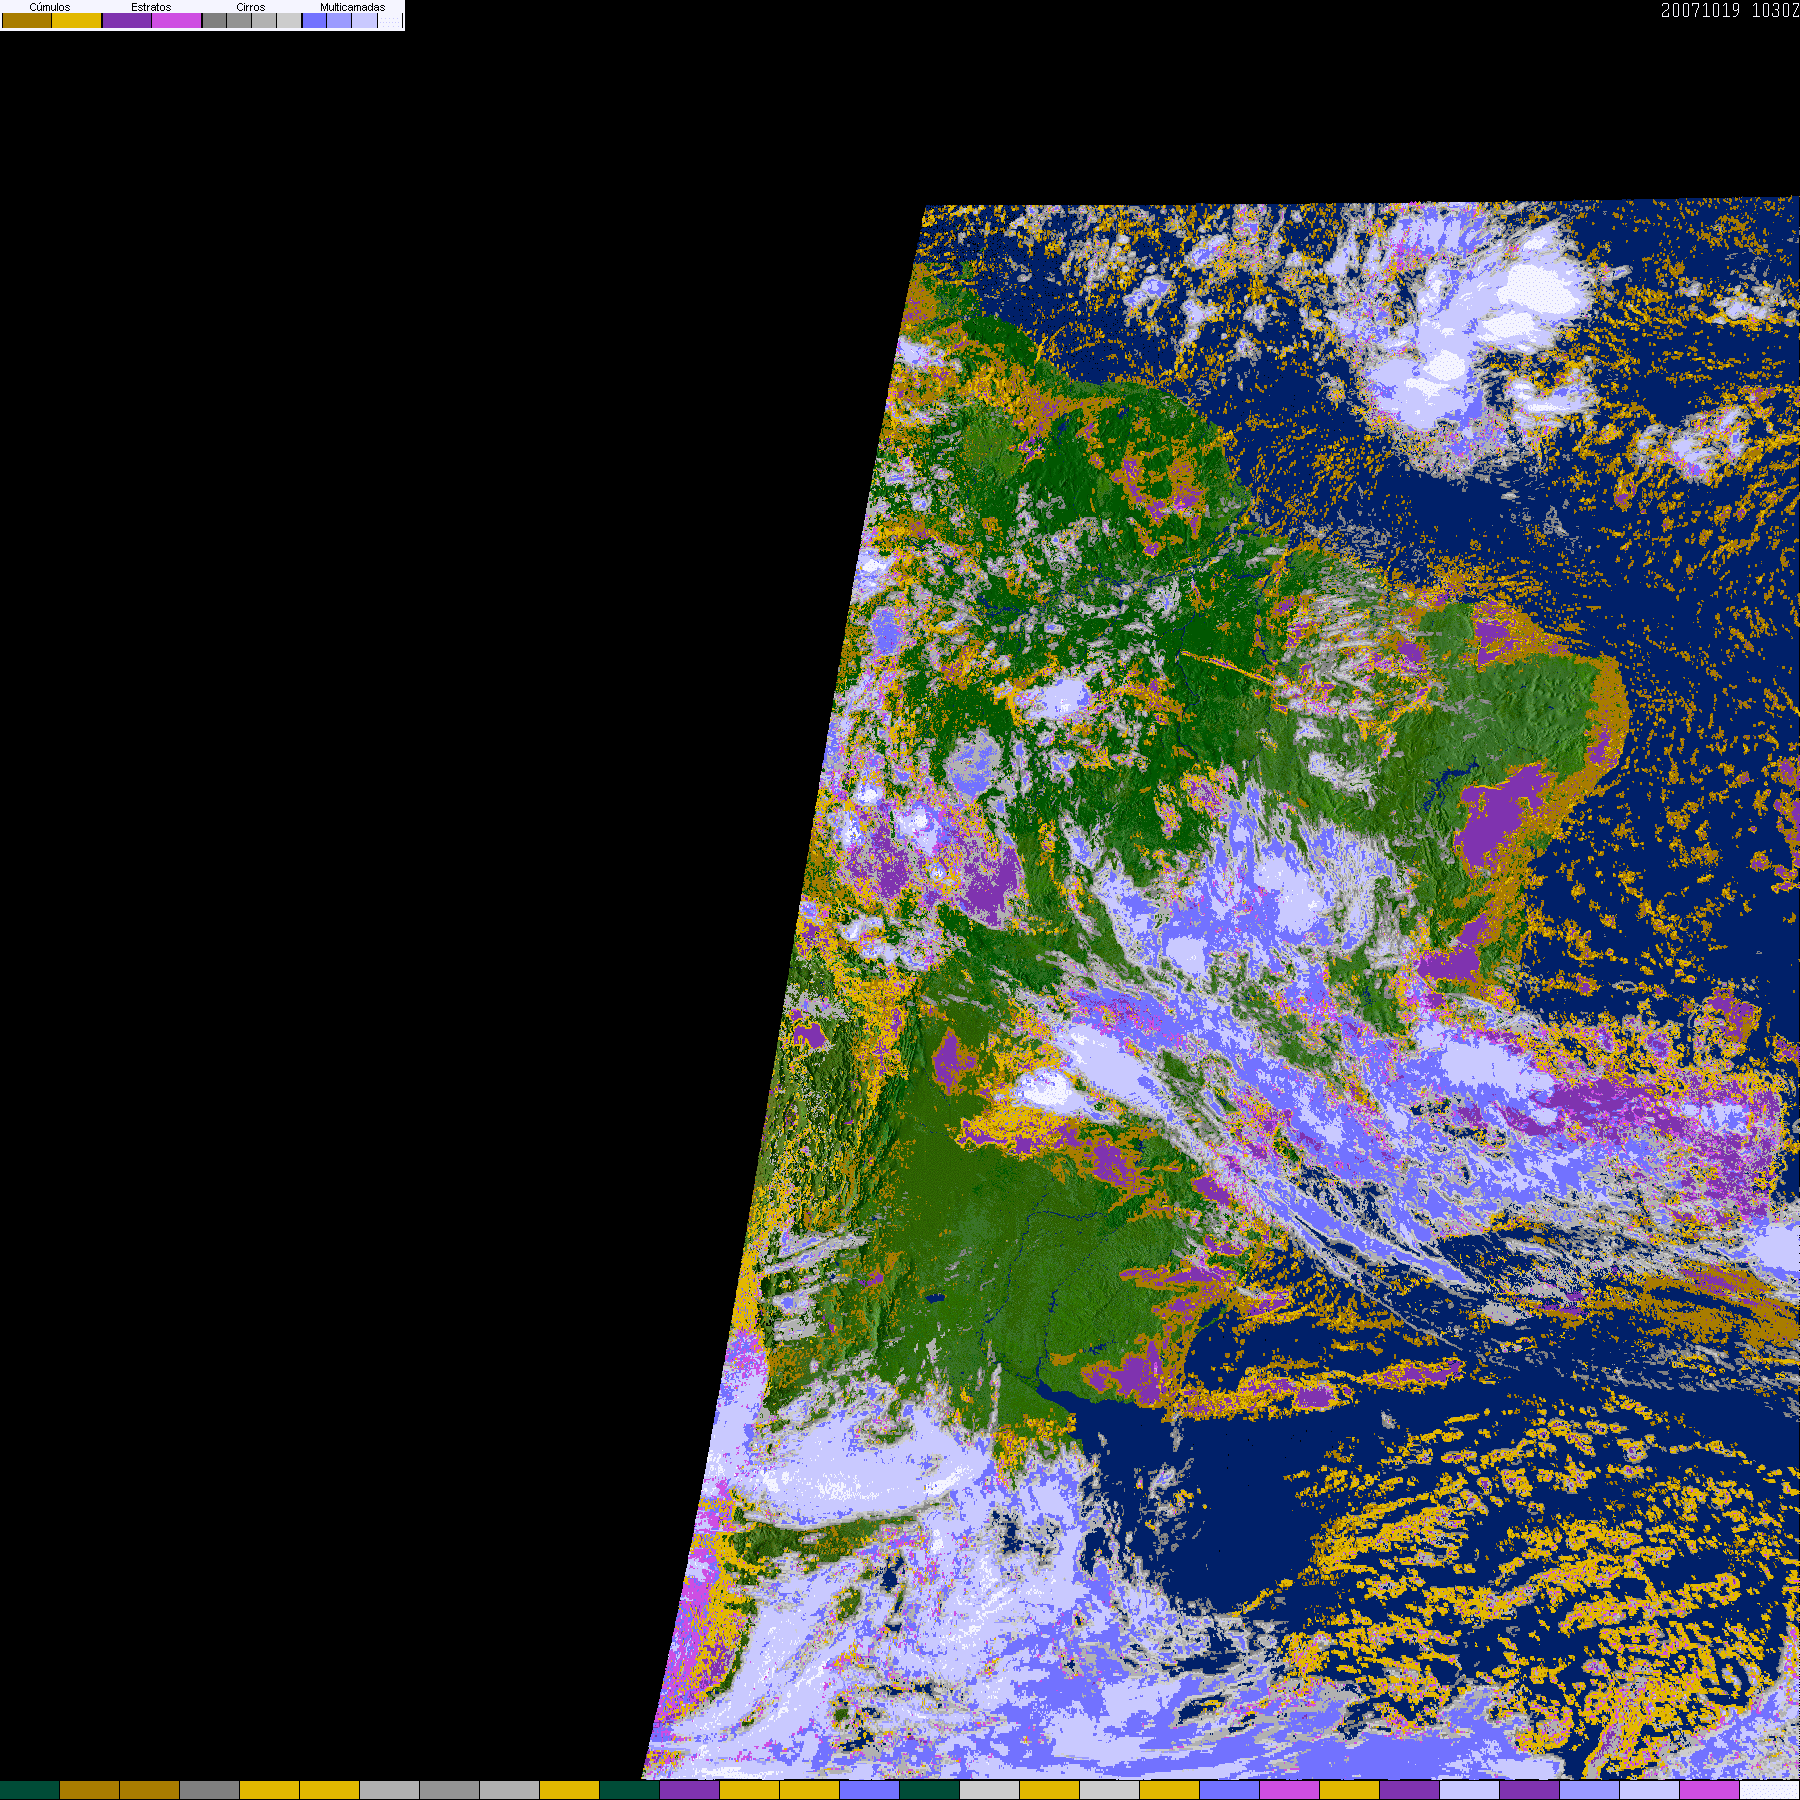The width and height of the screenshot is (1800, 1800).
Task: Click the dark brown Cúmulos legend swatch
Action: pos(27,20)
